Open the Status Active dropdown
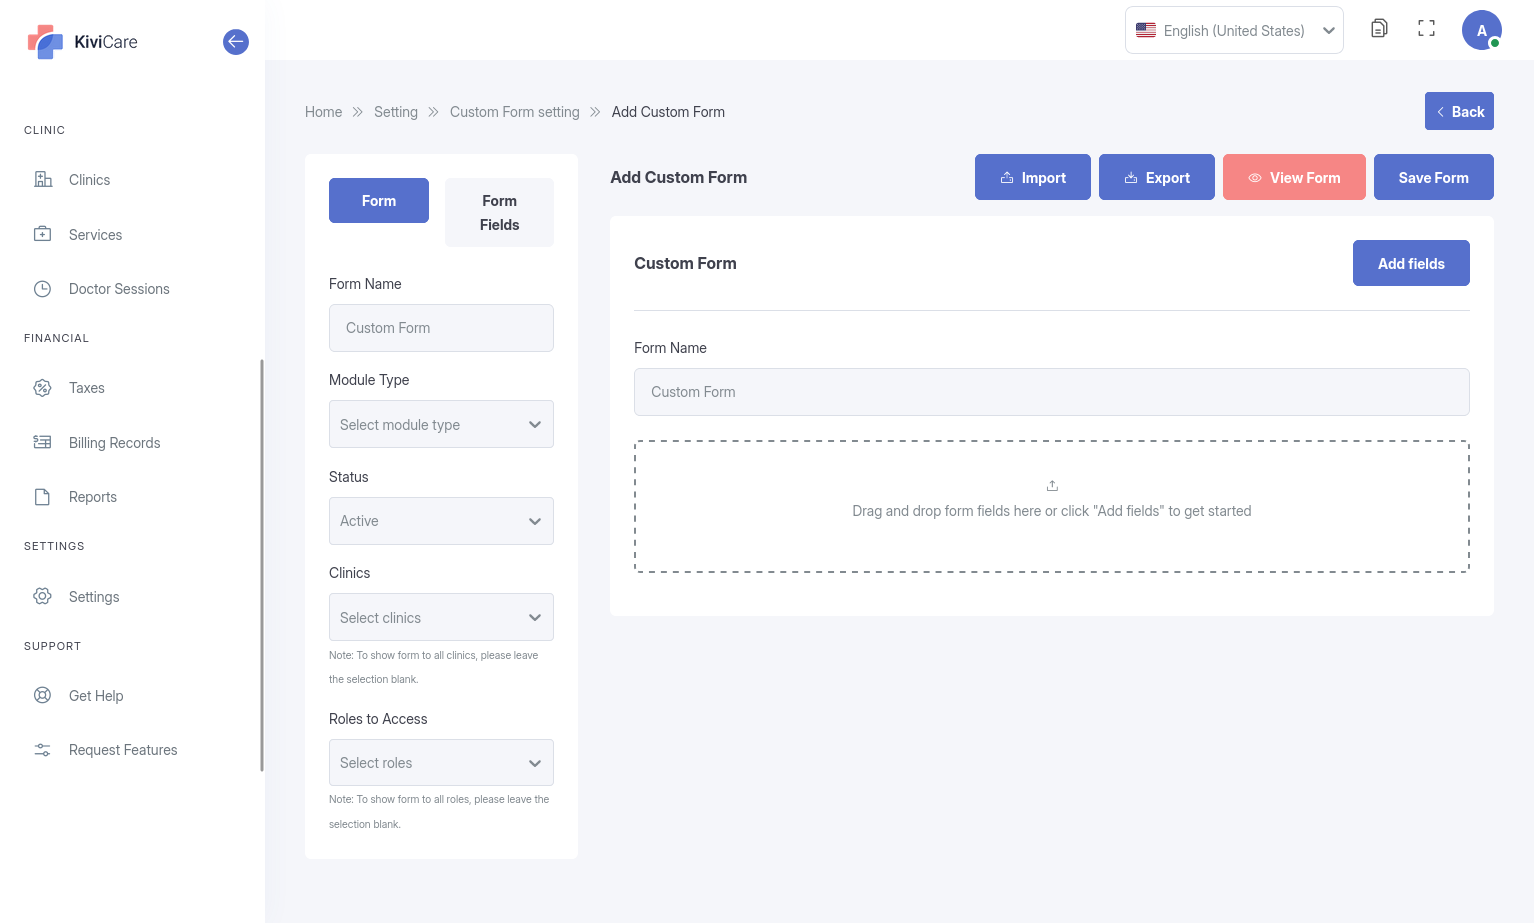 441,521
